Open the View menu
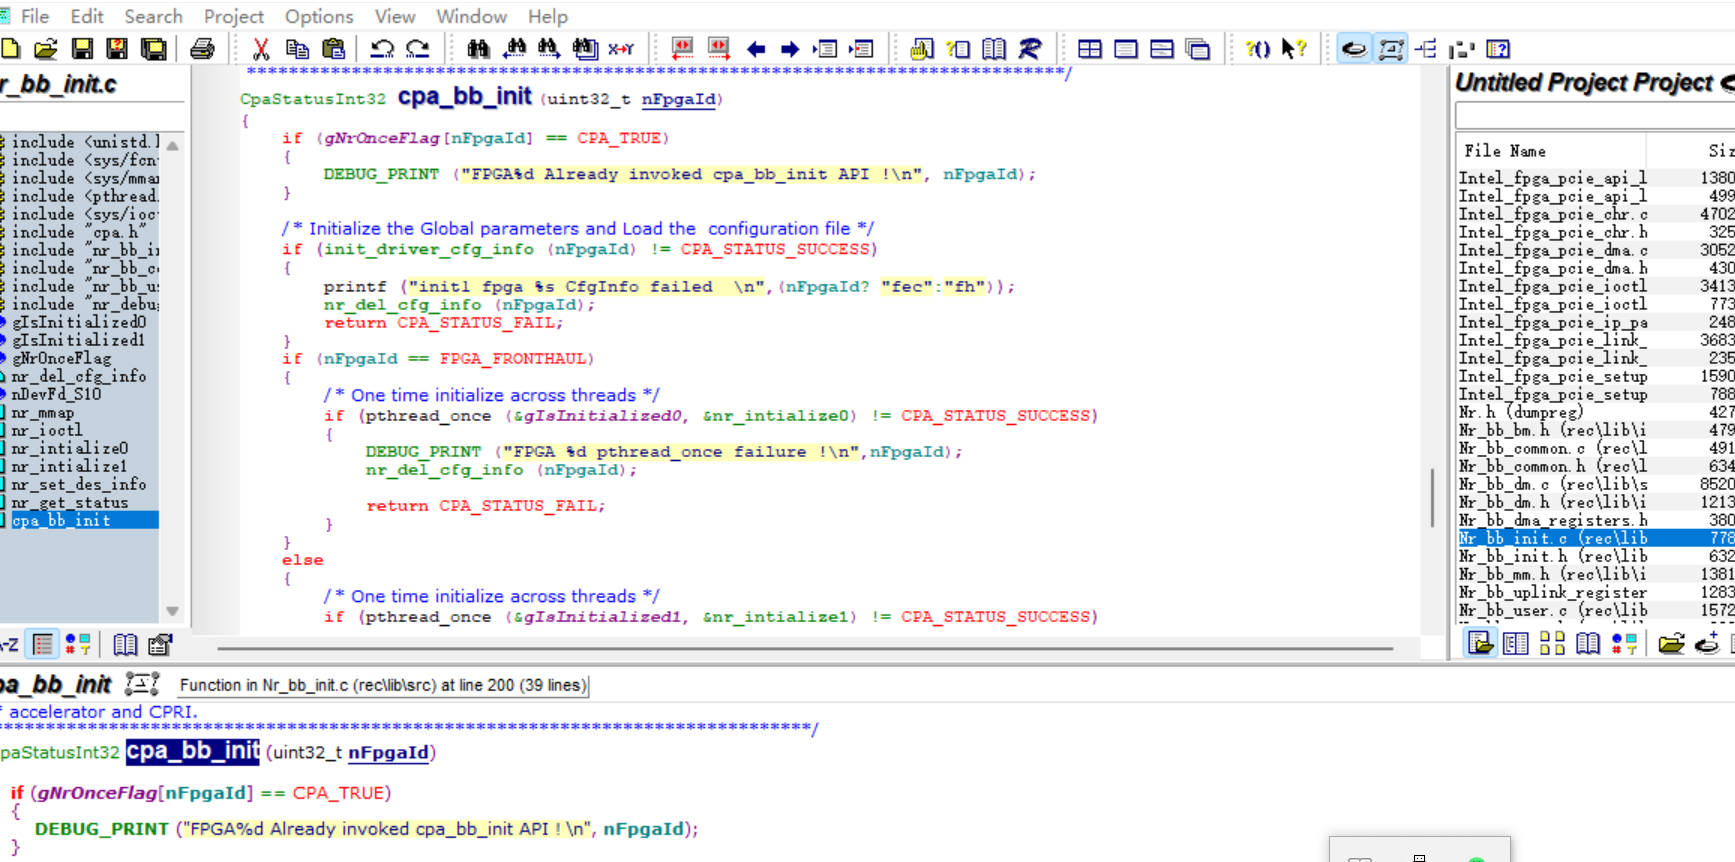This screenshot has height=862, width=1735. [x=394, y=16]
